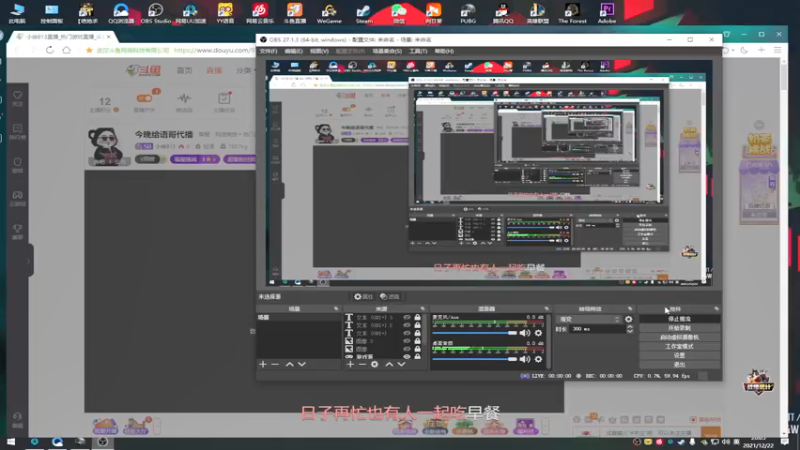Open the settings gear for the 桌面音频 audio channel
The width and height of the screenshot is (800, 450).
click(538, 359)
